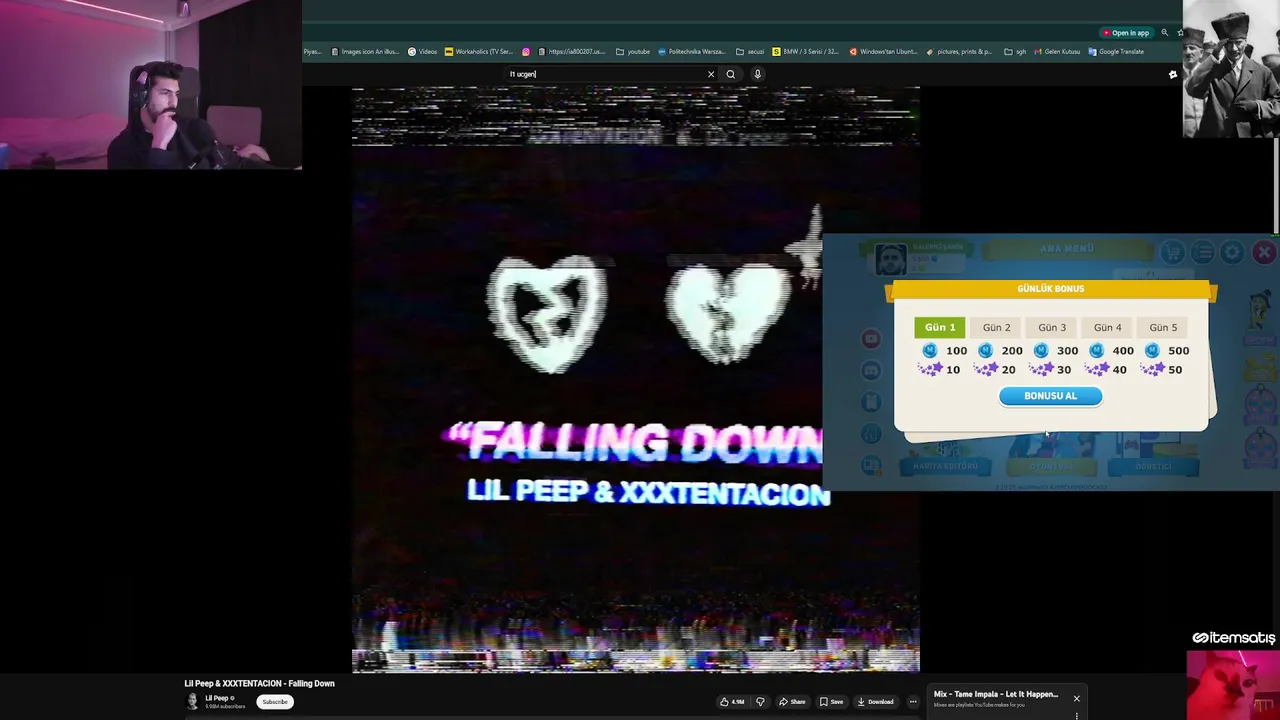The height and width of the screenshot is (720, 1280).
Task: Open the Lil Peep channel avatar
Action: click(x=192, y=701)
